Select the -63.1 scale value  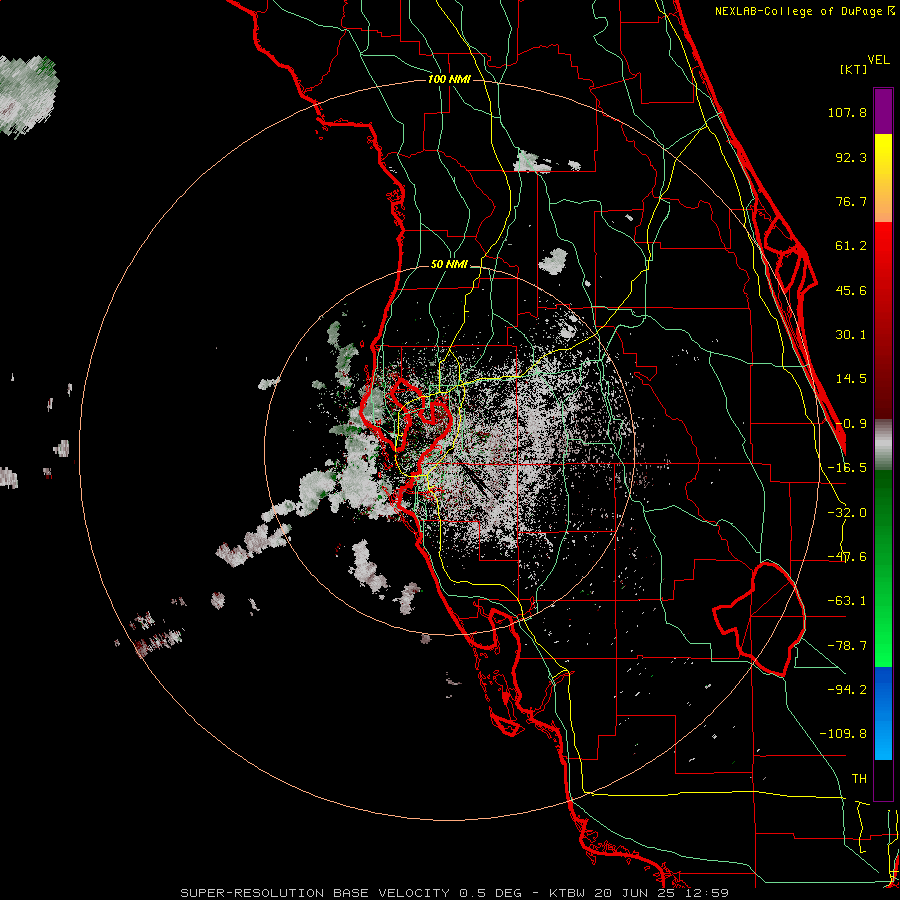click(x=847, y=601)
